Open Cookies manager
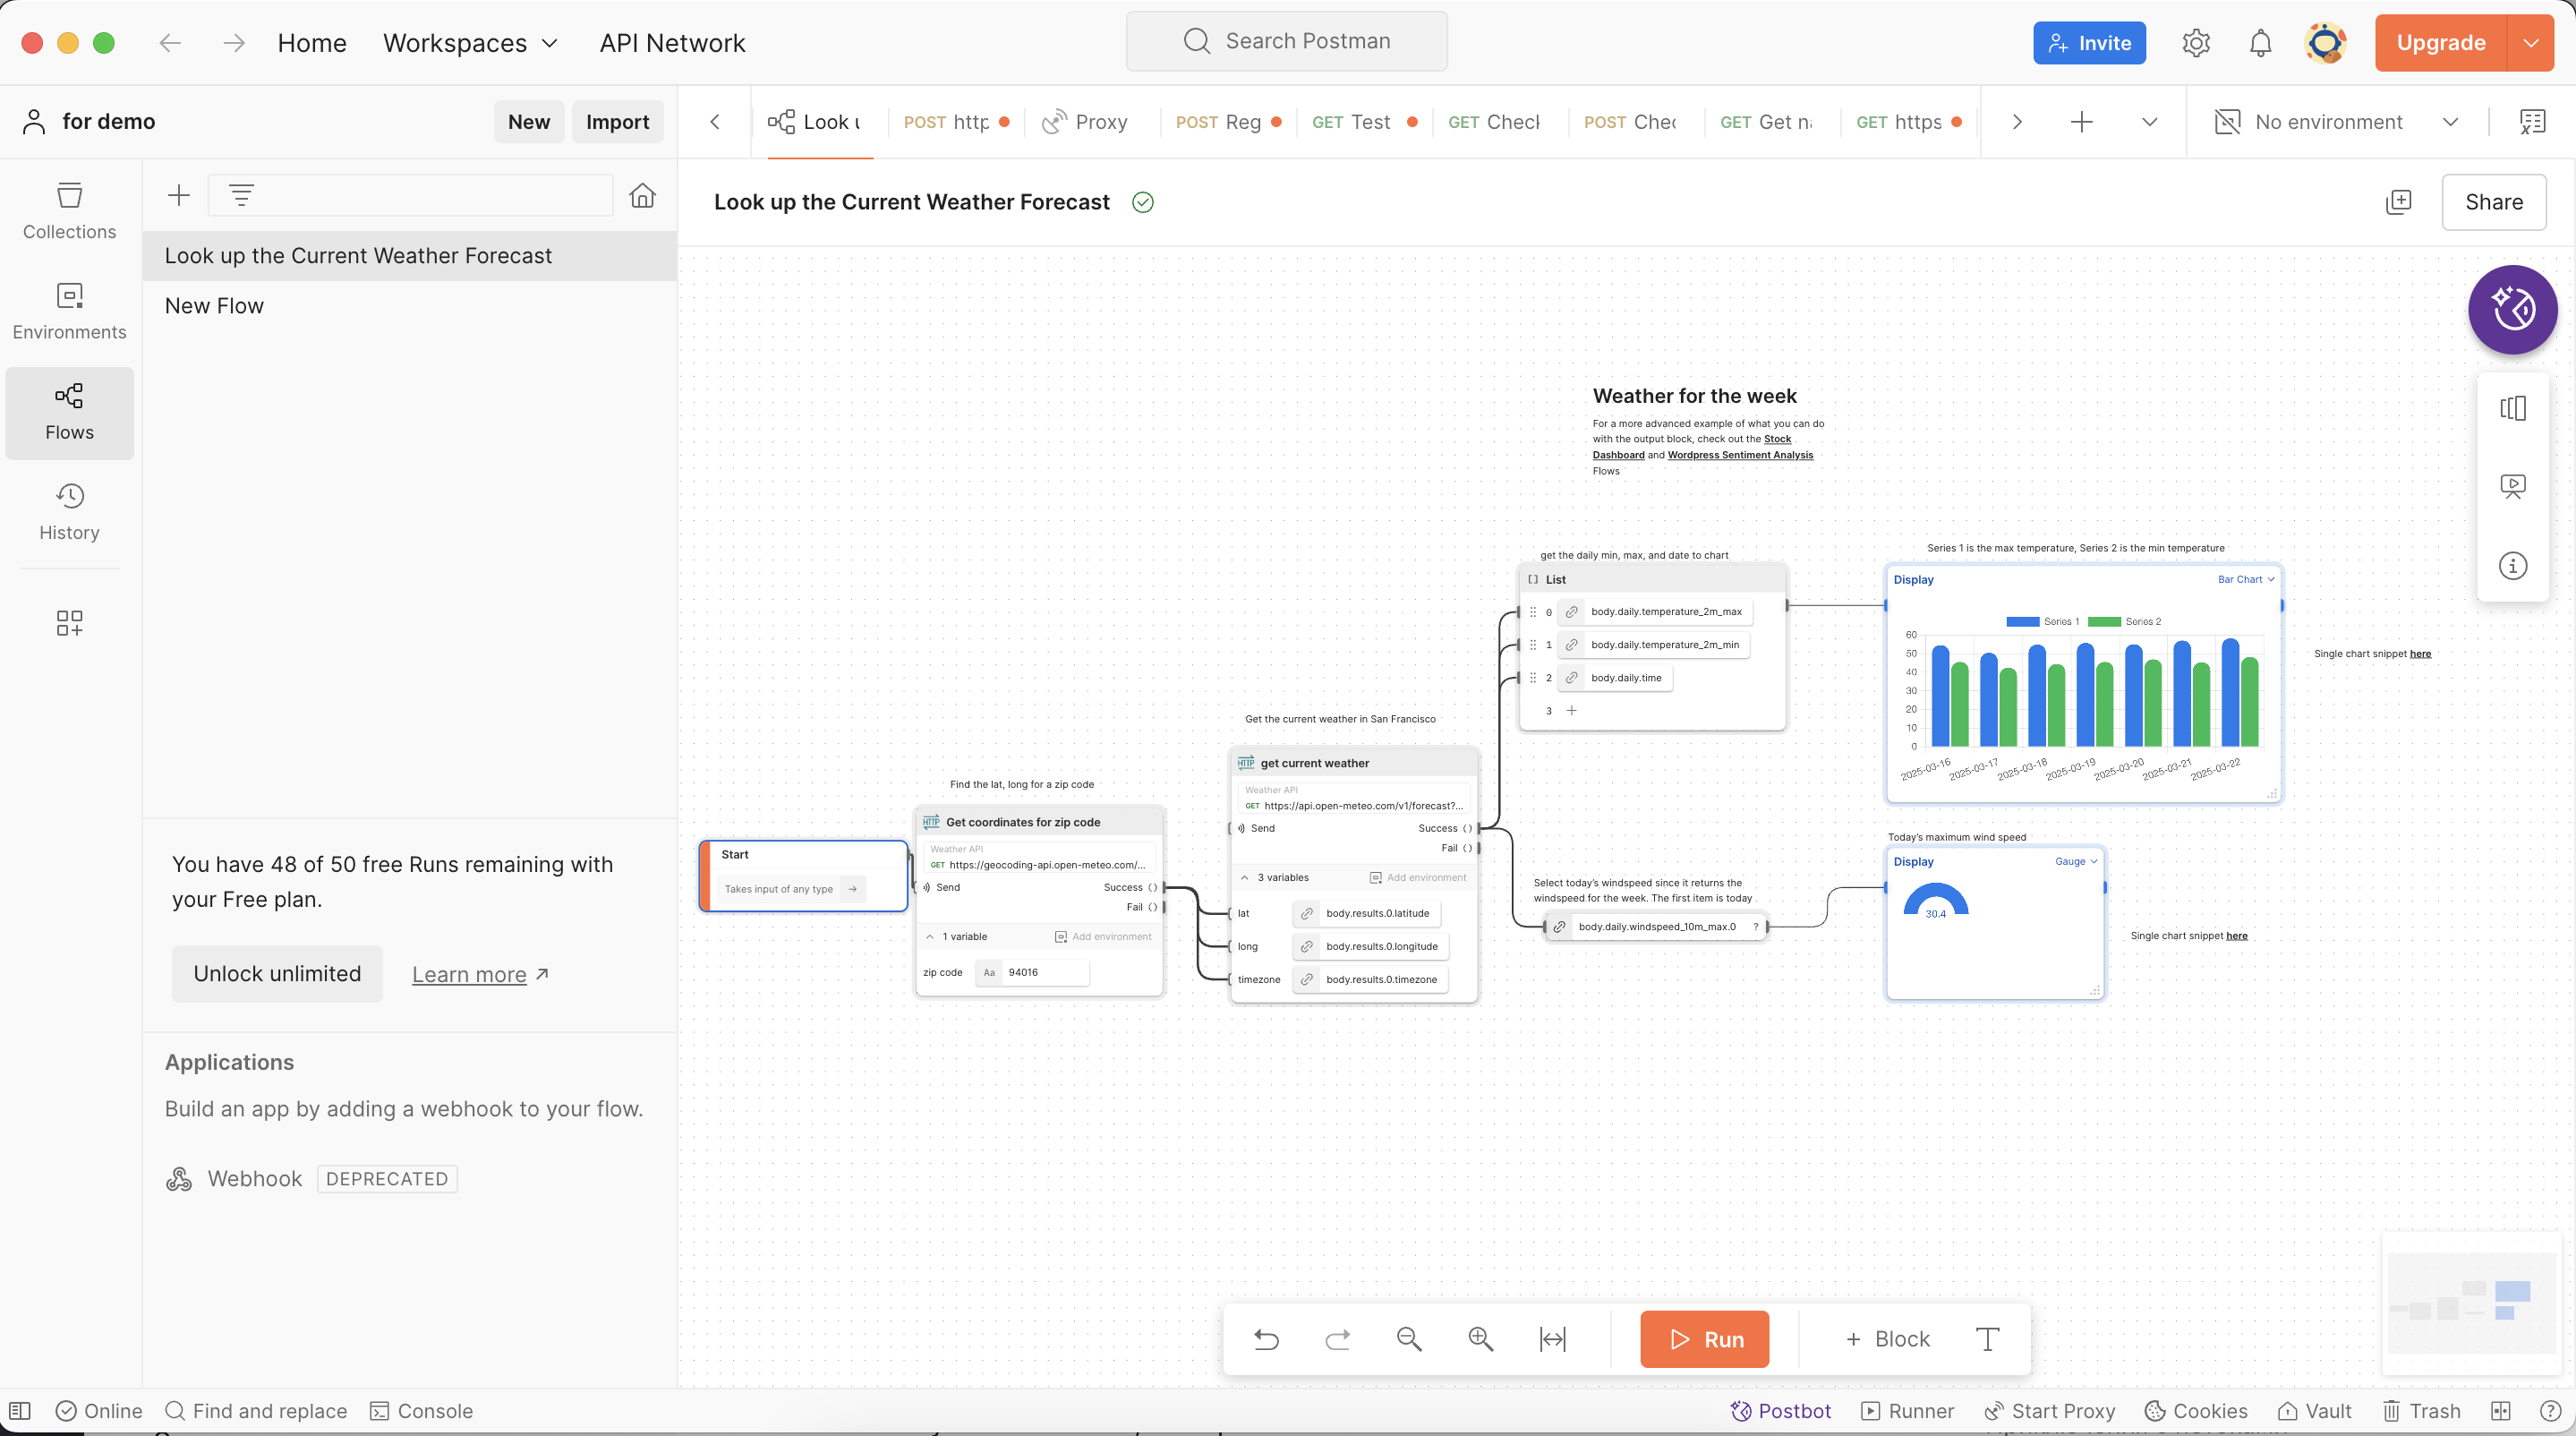The width and height of the screenshot is (2576, 1436). [x=2196, y=1411]
